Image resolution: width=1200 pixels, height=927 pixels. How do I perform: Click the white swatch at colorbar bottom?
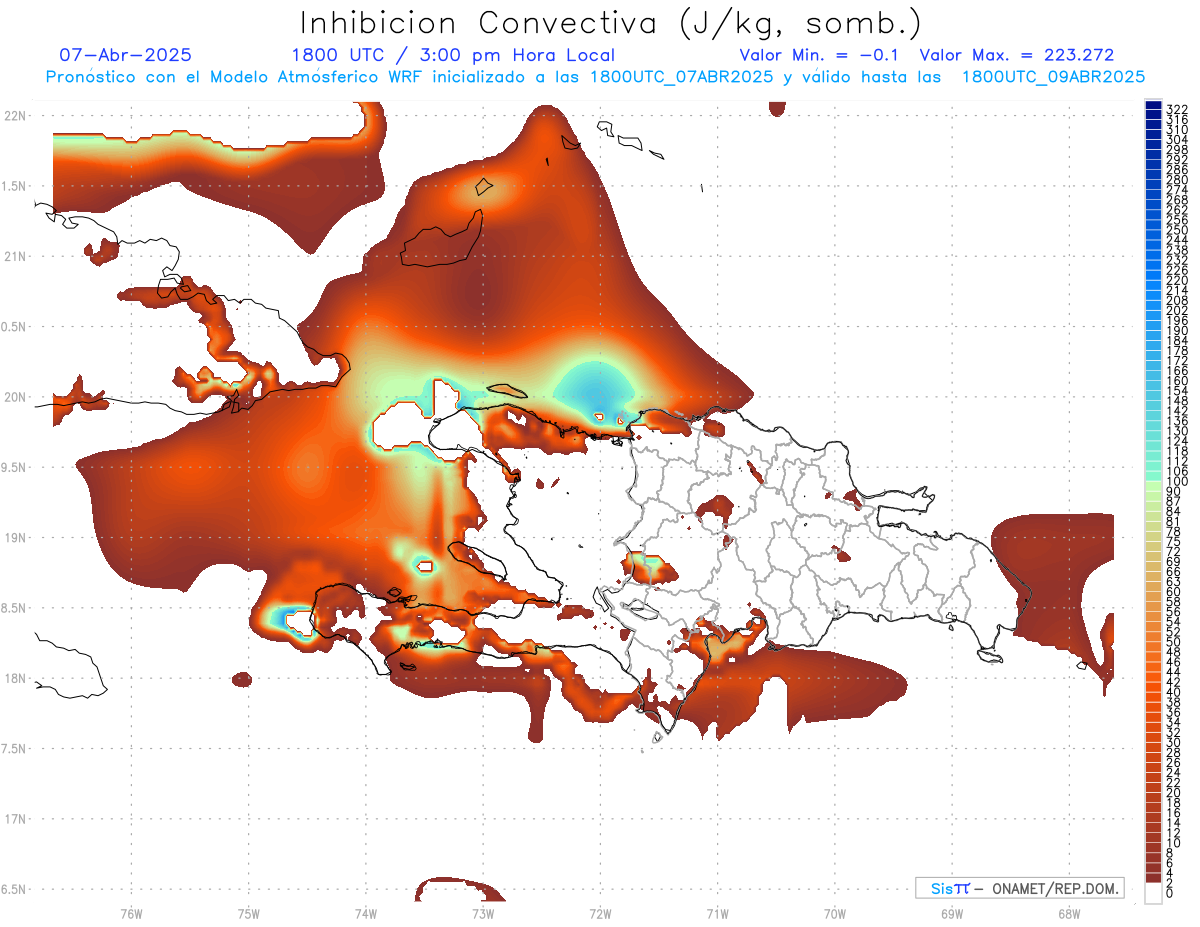(1153, 893)
